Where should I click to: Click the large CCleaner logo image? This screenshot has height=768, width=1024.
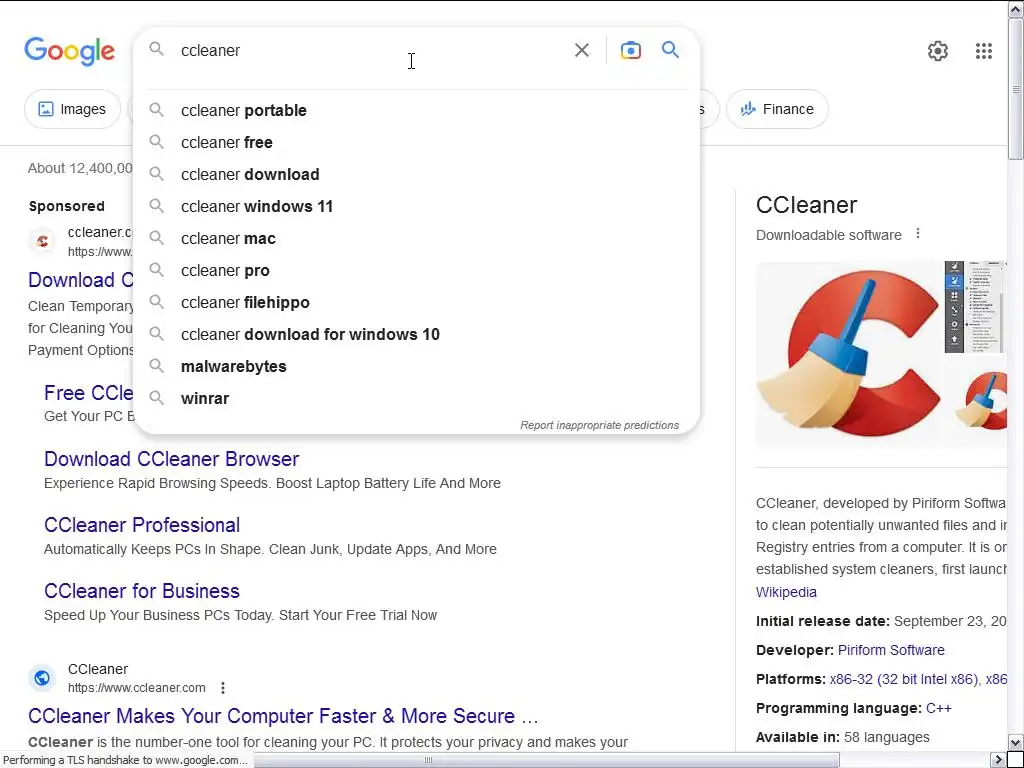point(848,353)
